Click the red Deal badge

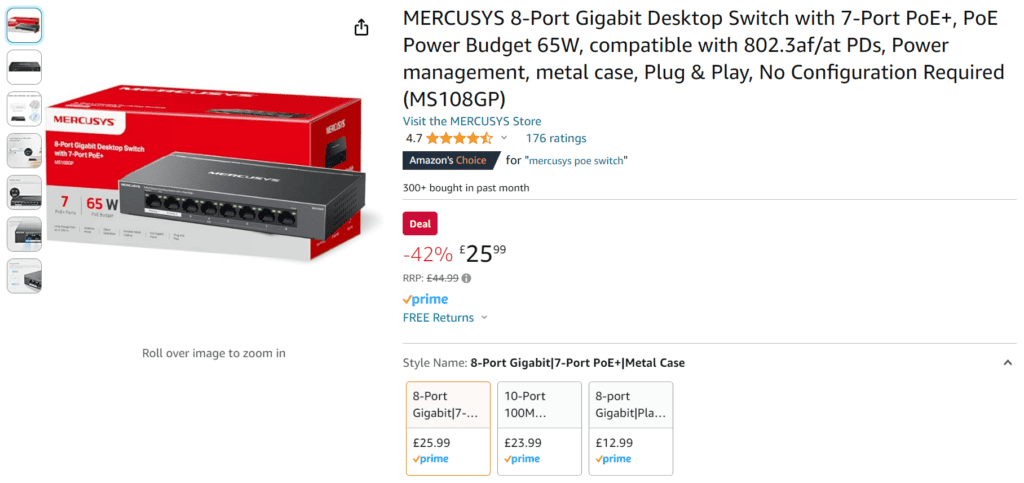pos(420,223)
